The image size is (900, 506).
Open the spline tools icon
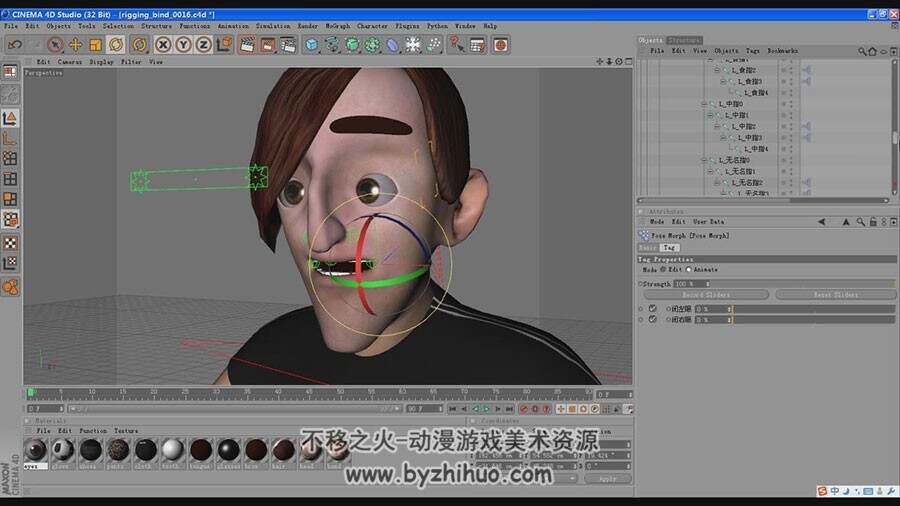332,44
